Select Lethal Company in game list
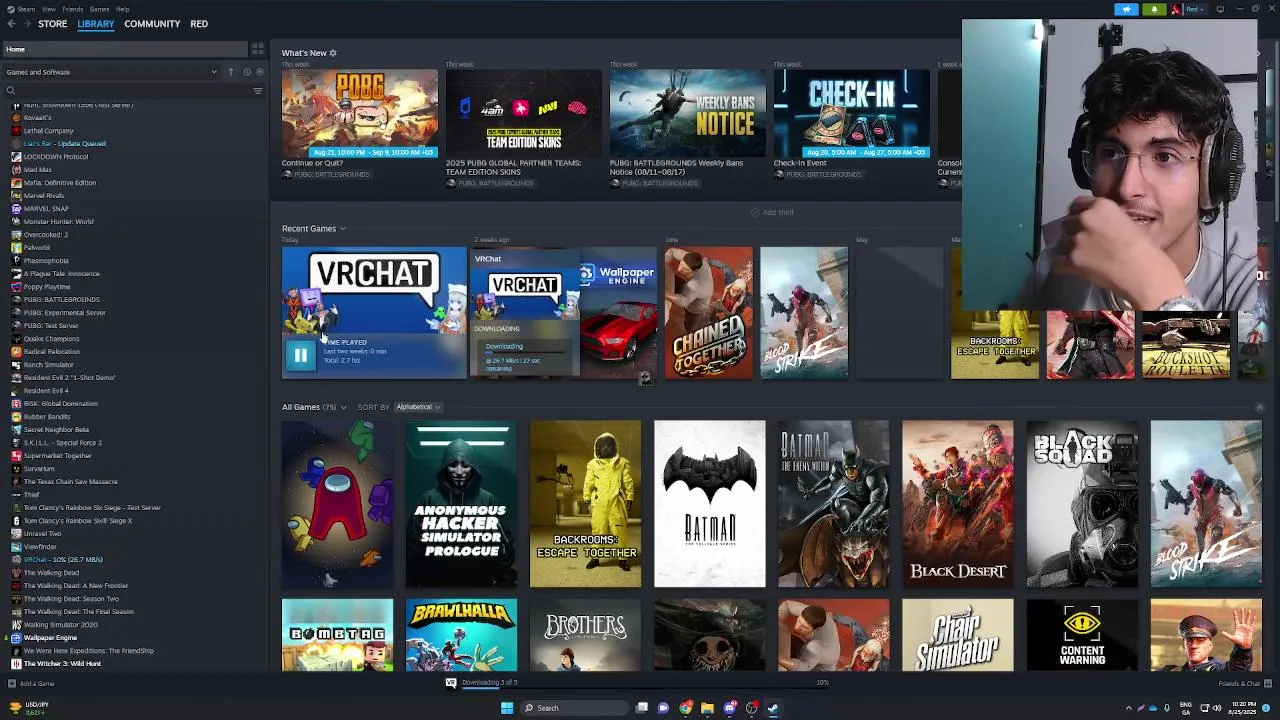Image resolution: width=1280 pixels, height=720 pixels. point(48,131)
